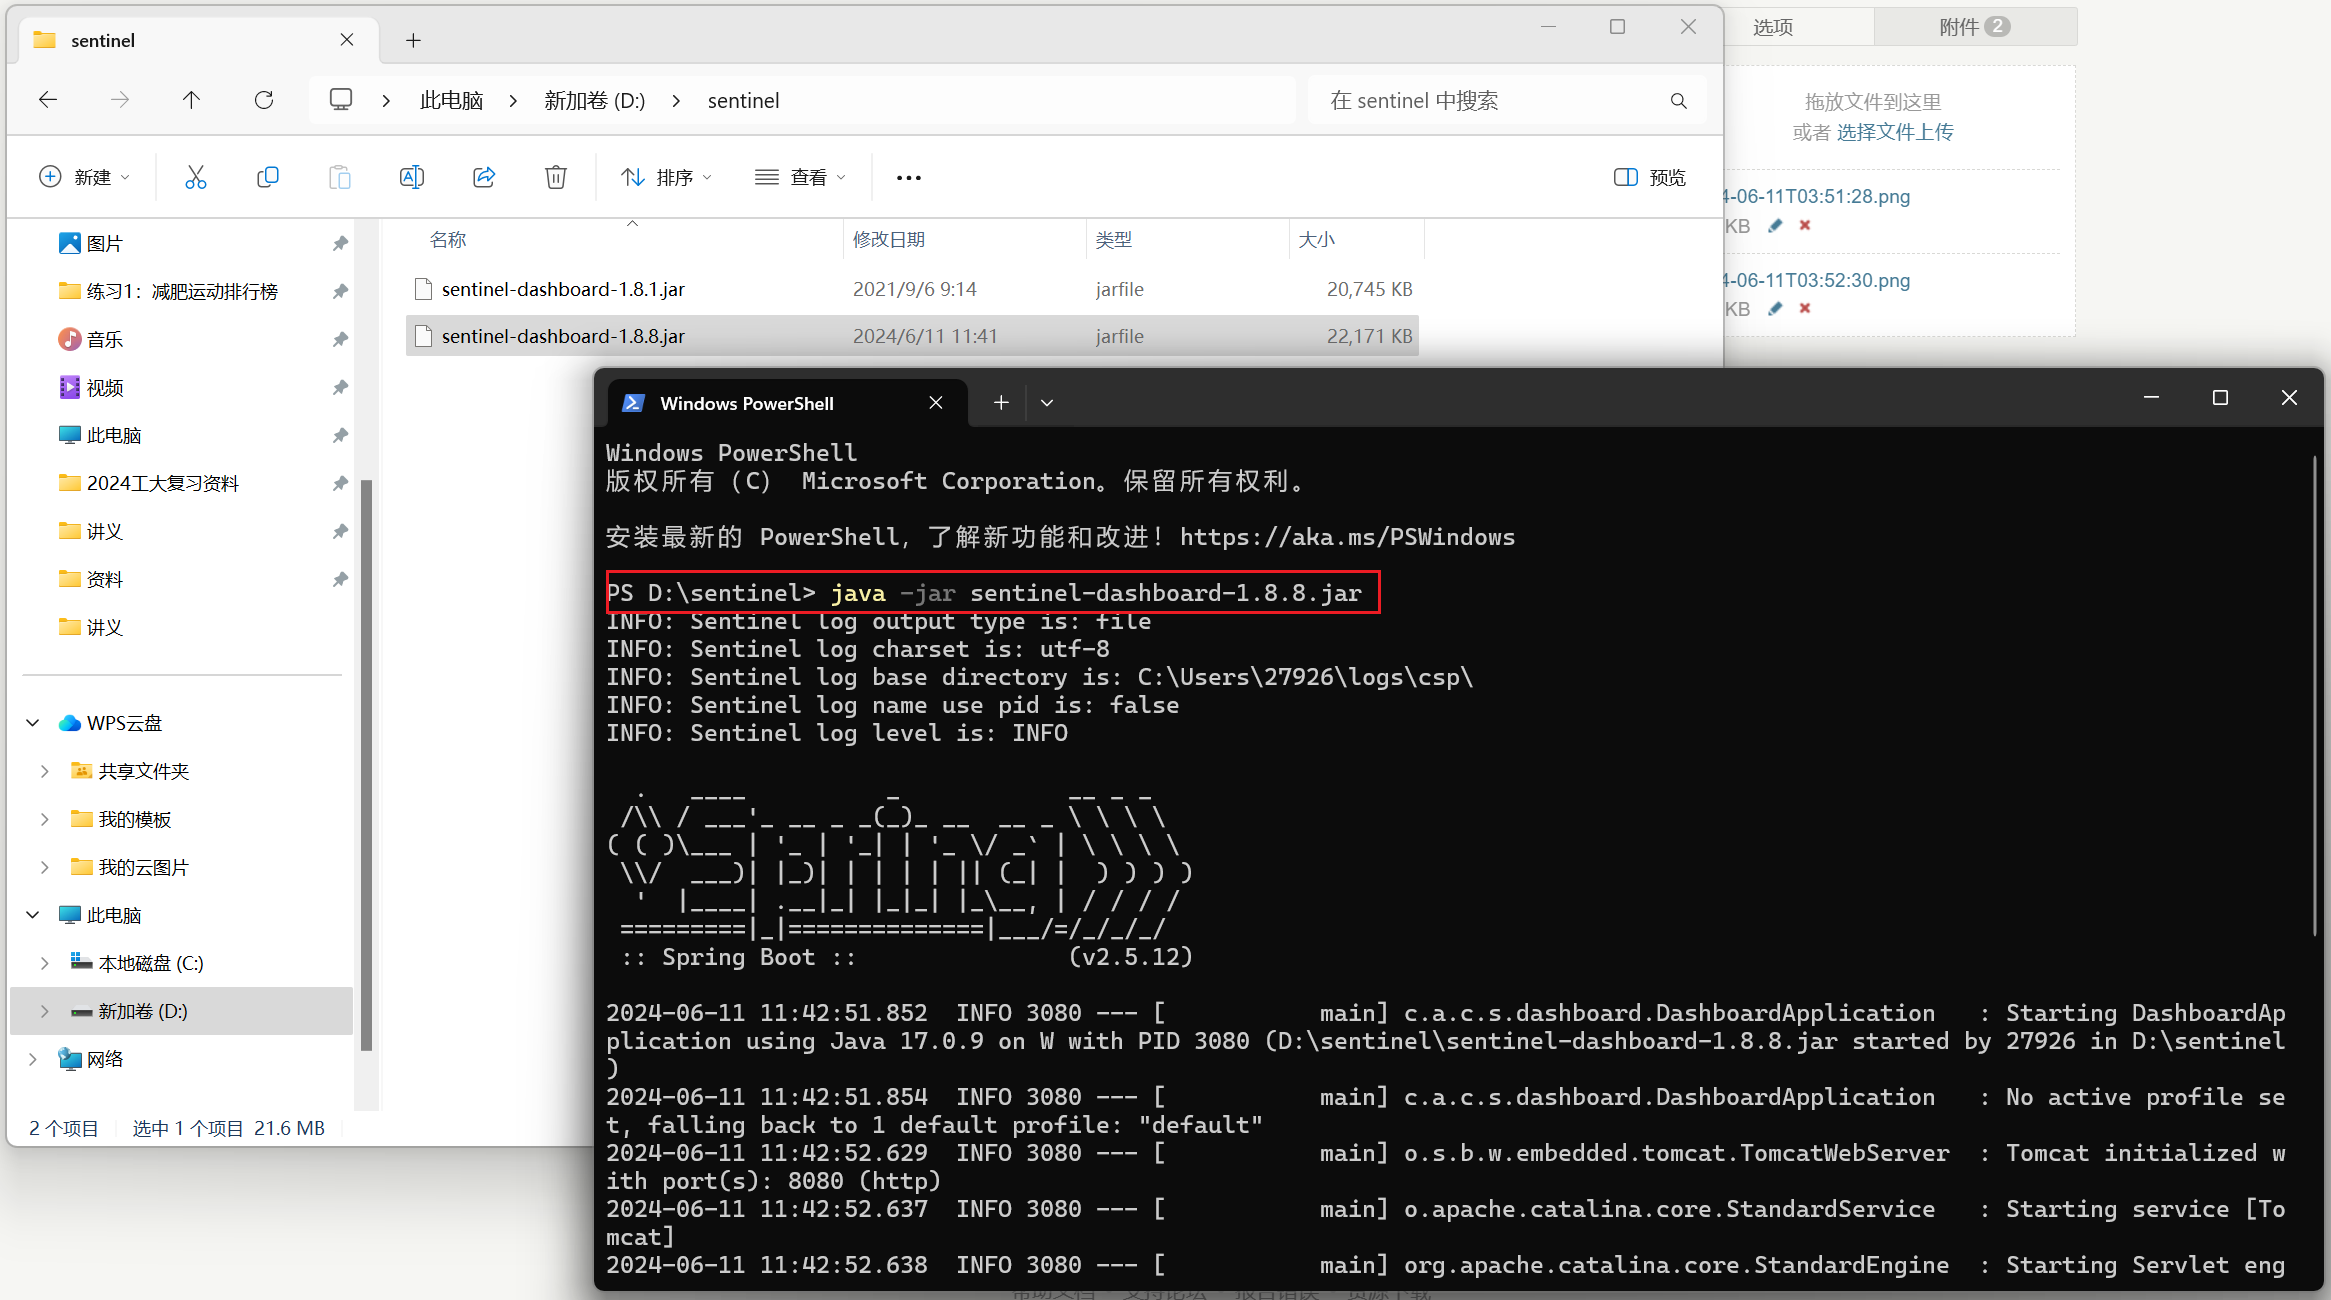Screen dimensions: 2331x1300
Task: Open the 新建 dropdown menu
Action: tap(84, 177)
